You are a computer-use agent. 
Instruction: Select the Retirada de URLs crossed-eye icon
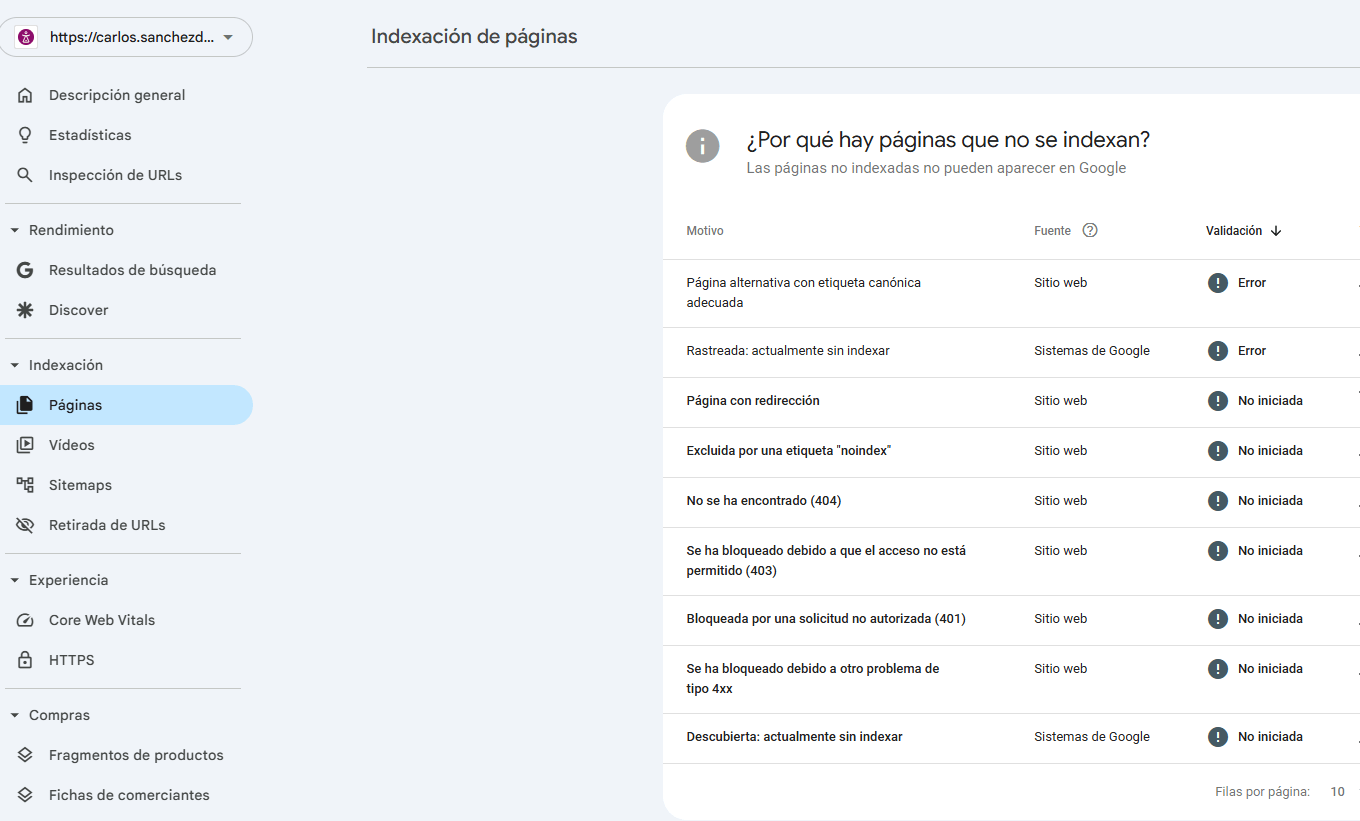[25, 524]
